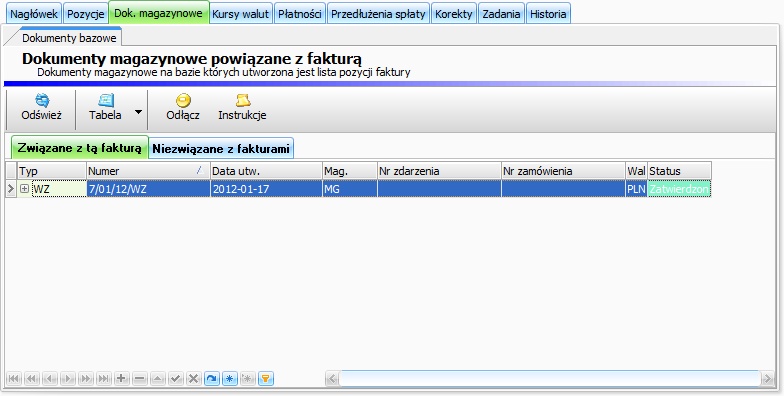
Task: Sort by the Numer column header
Action: click(148, 171)
